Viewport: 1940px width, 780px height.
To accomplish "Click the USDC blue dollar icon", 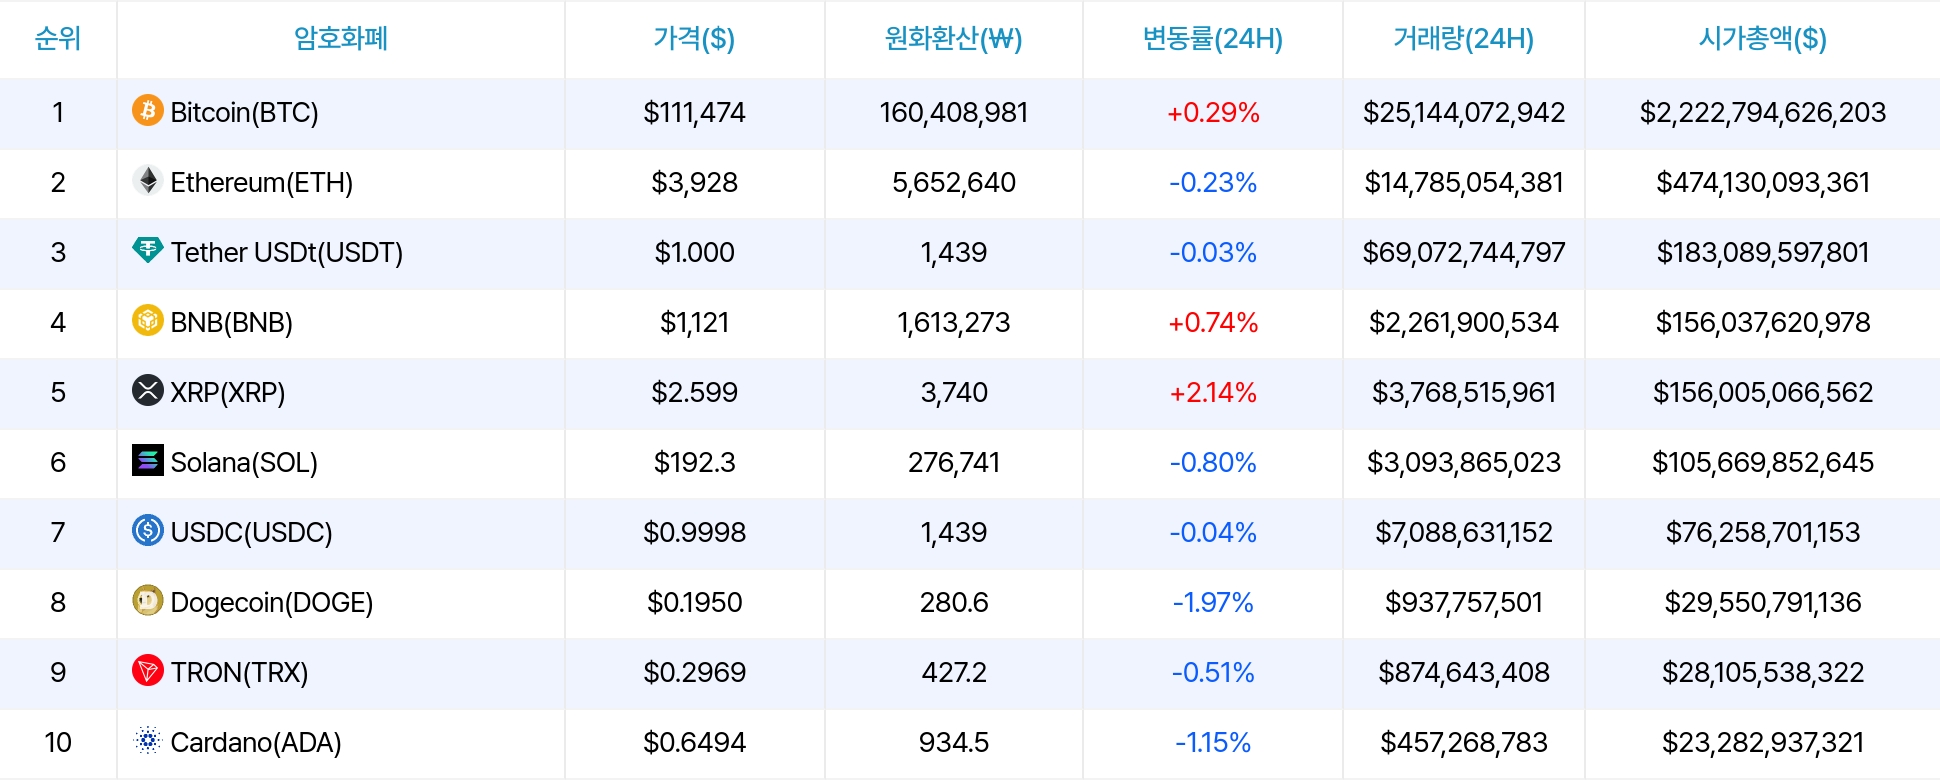I will [148, 530].
